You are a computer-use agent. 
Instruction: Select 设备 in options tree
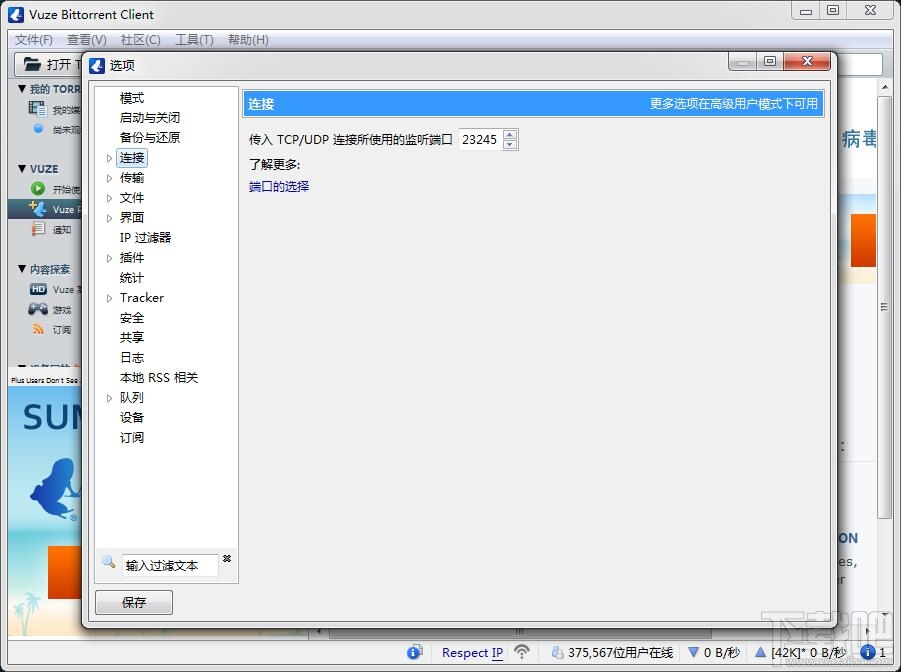[132, 417]
